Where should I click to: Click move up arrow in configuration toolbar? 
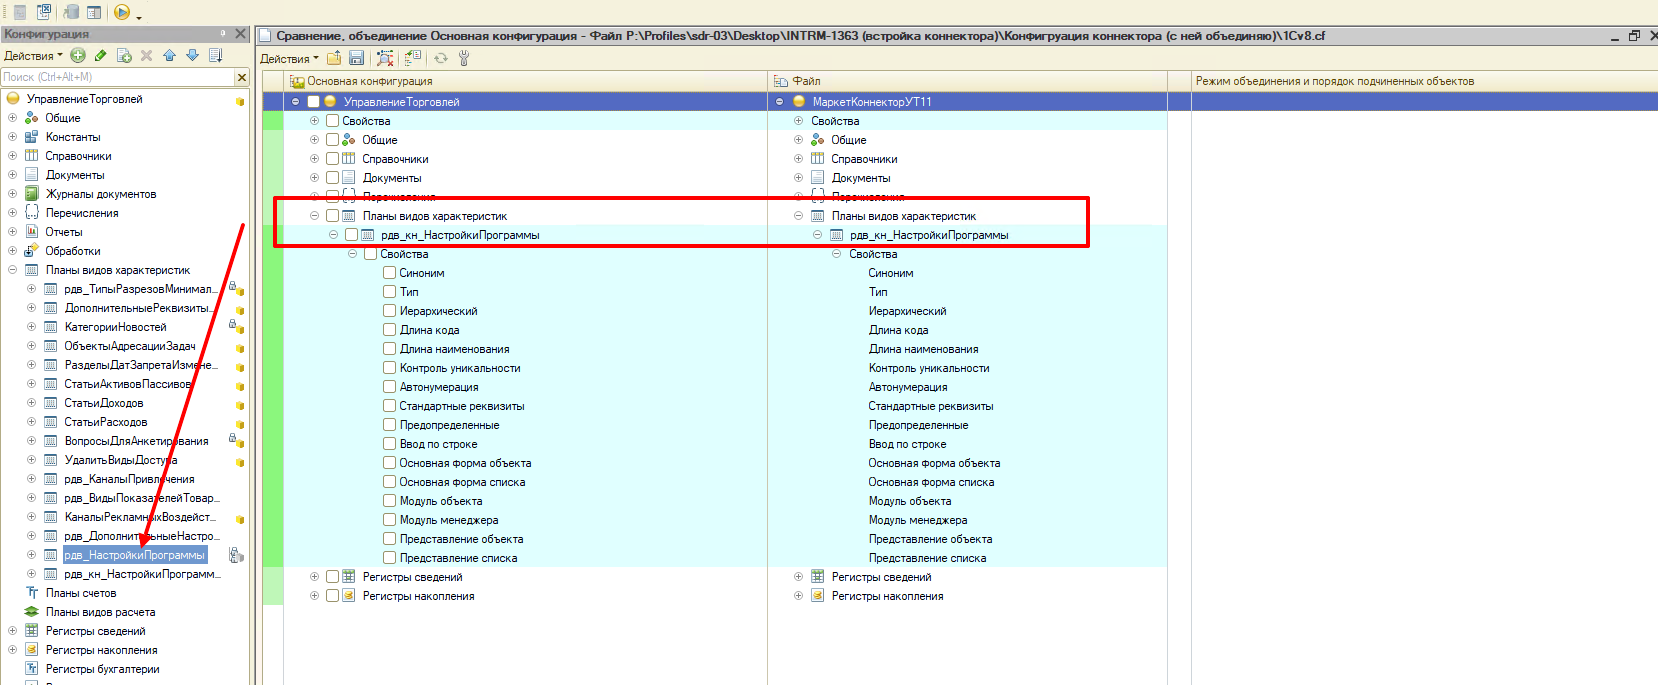[x=169, y=56]
